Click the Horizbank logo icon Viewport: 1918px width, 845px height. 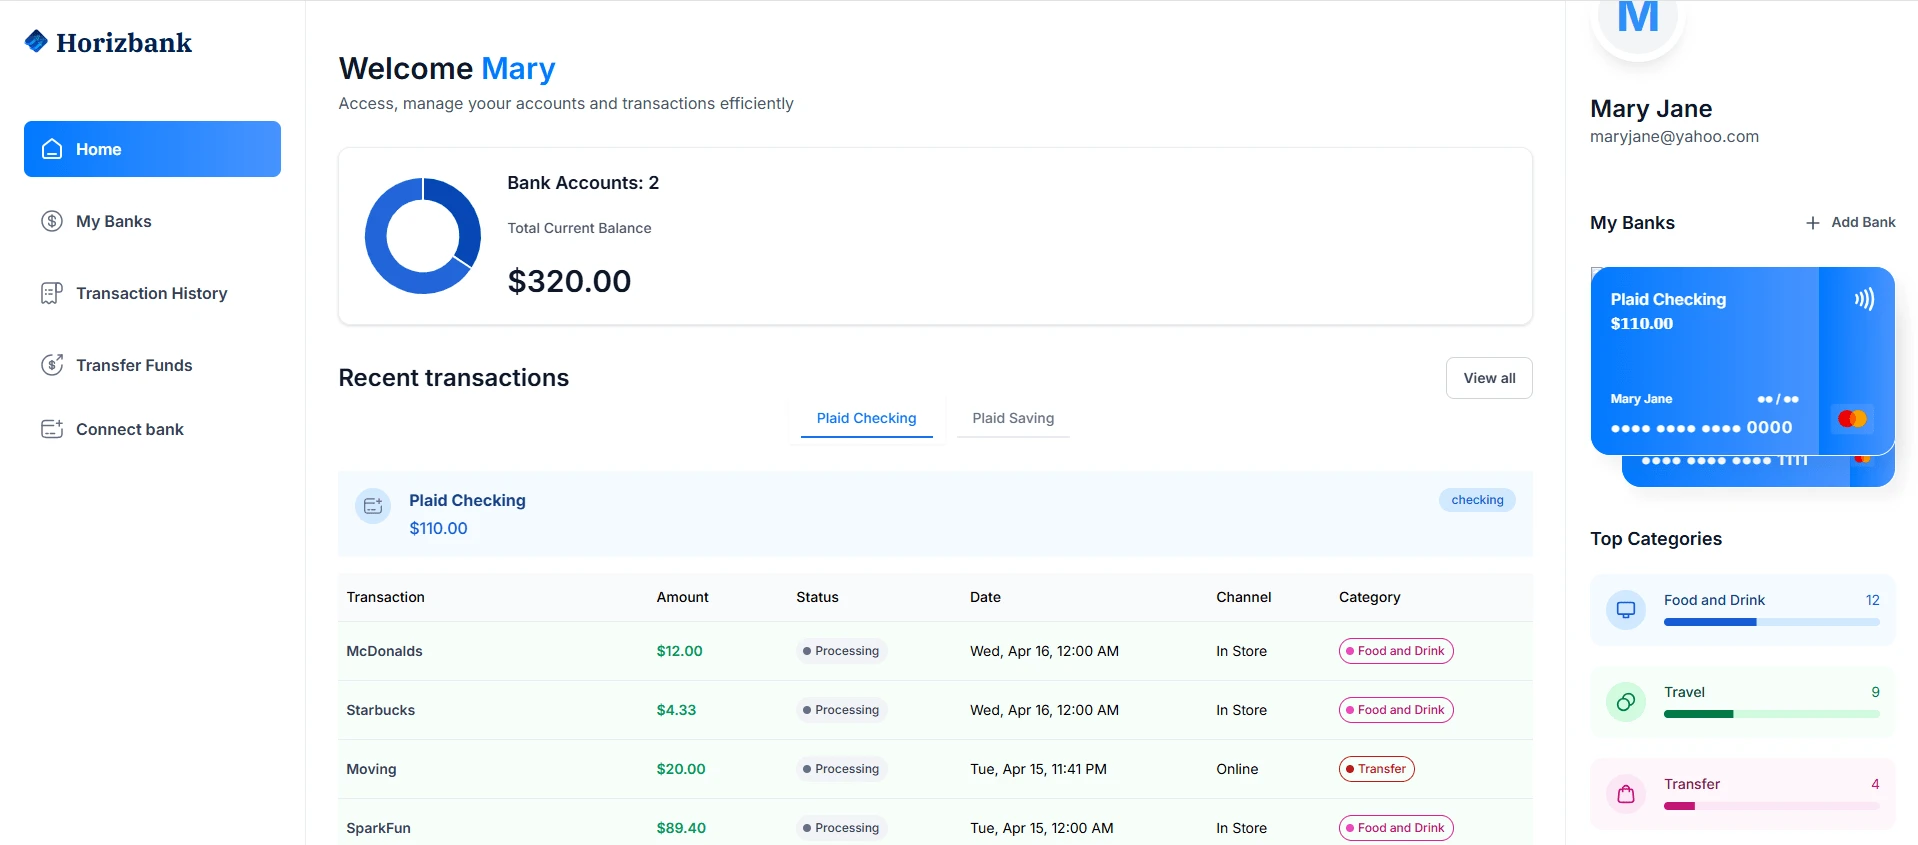(x=36, y=41)
